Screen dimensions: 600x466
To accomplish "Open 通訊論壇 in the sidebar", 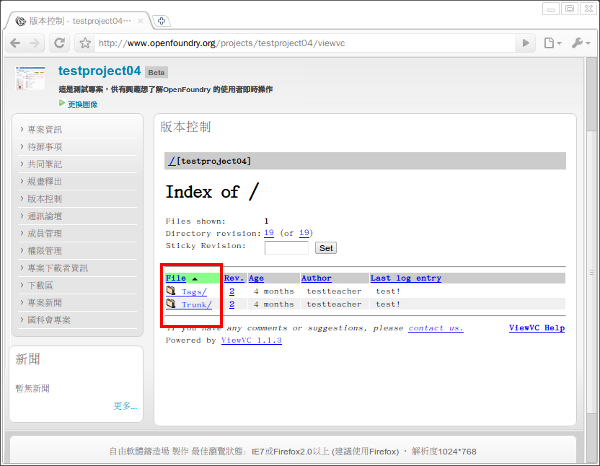I will click(x=44, y=216).
